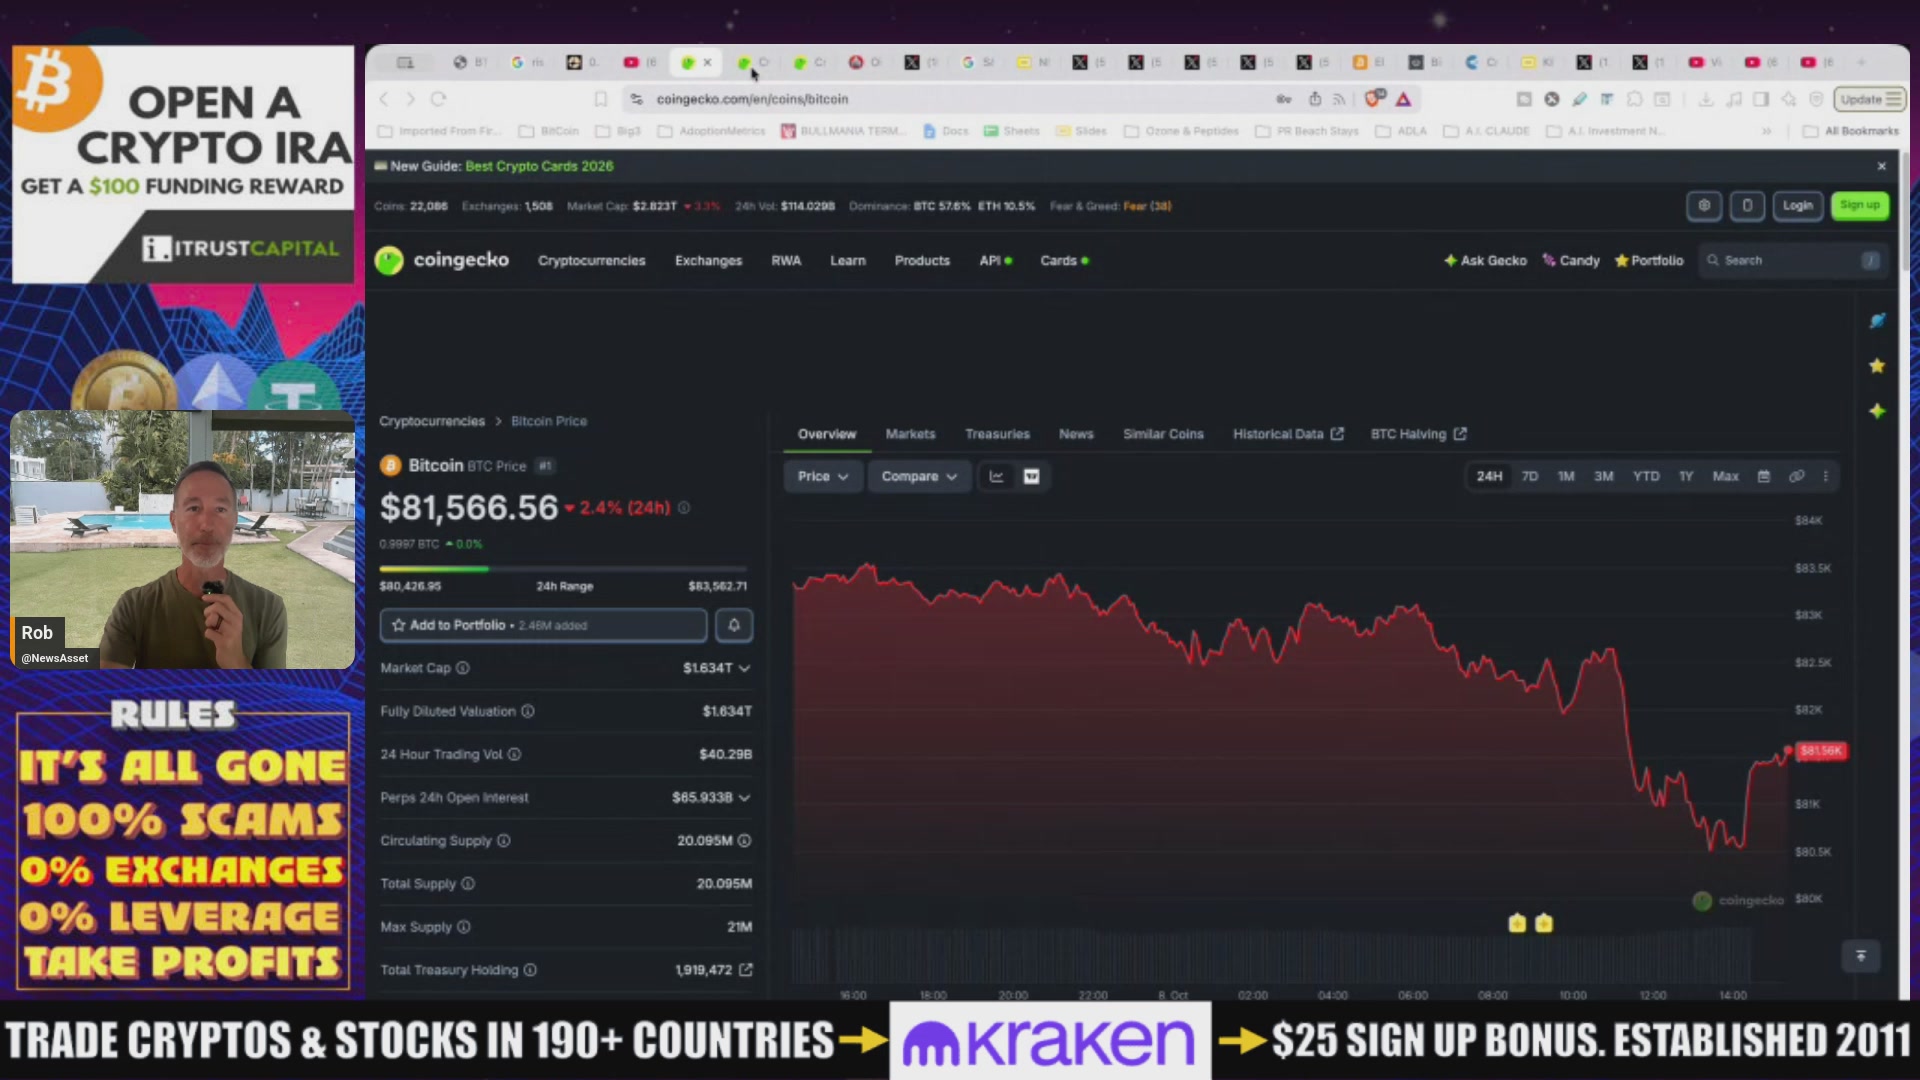This screenshot has width=1920, height=1080.
Task: Switch to the Treasuries tab
Action: pyautogui.click(x=997, y=434)
